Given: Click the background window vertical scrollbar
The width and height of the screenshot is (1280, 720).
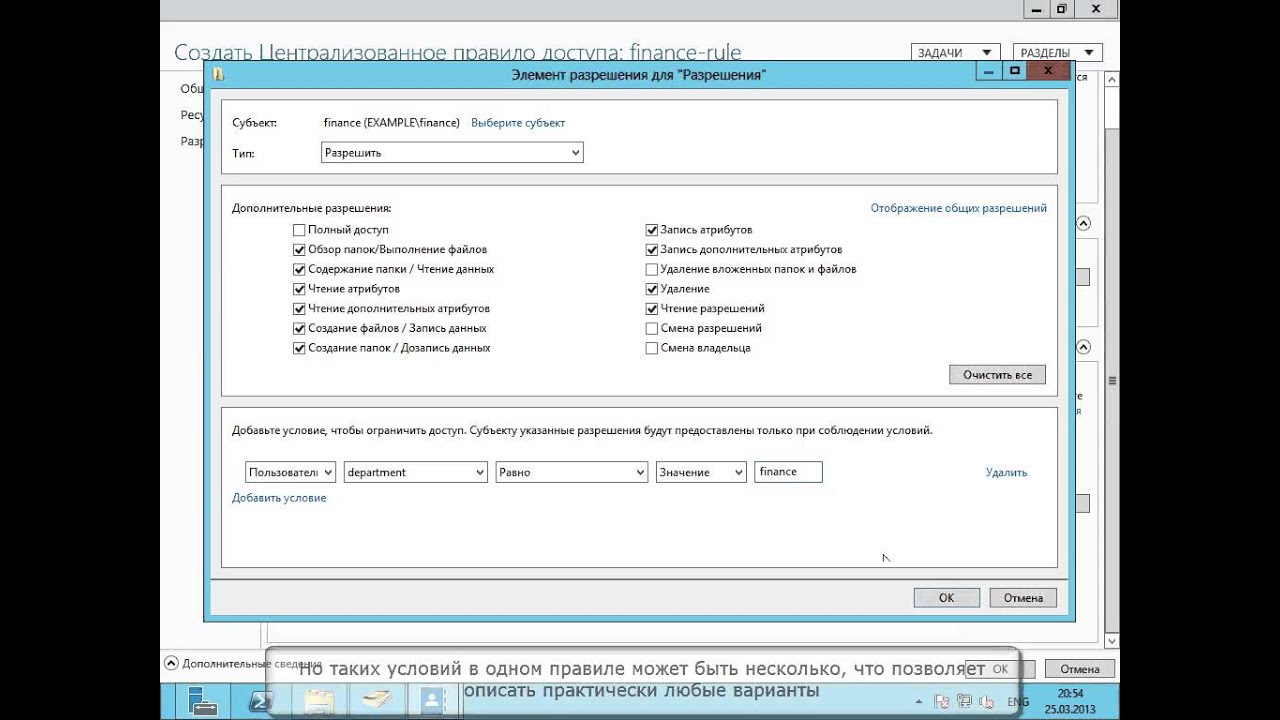Looking at the screenshot, I should click(1112, 360).
